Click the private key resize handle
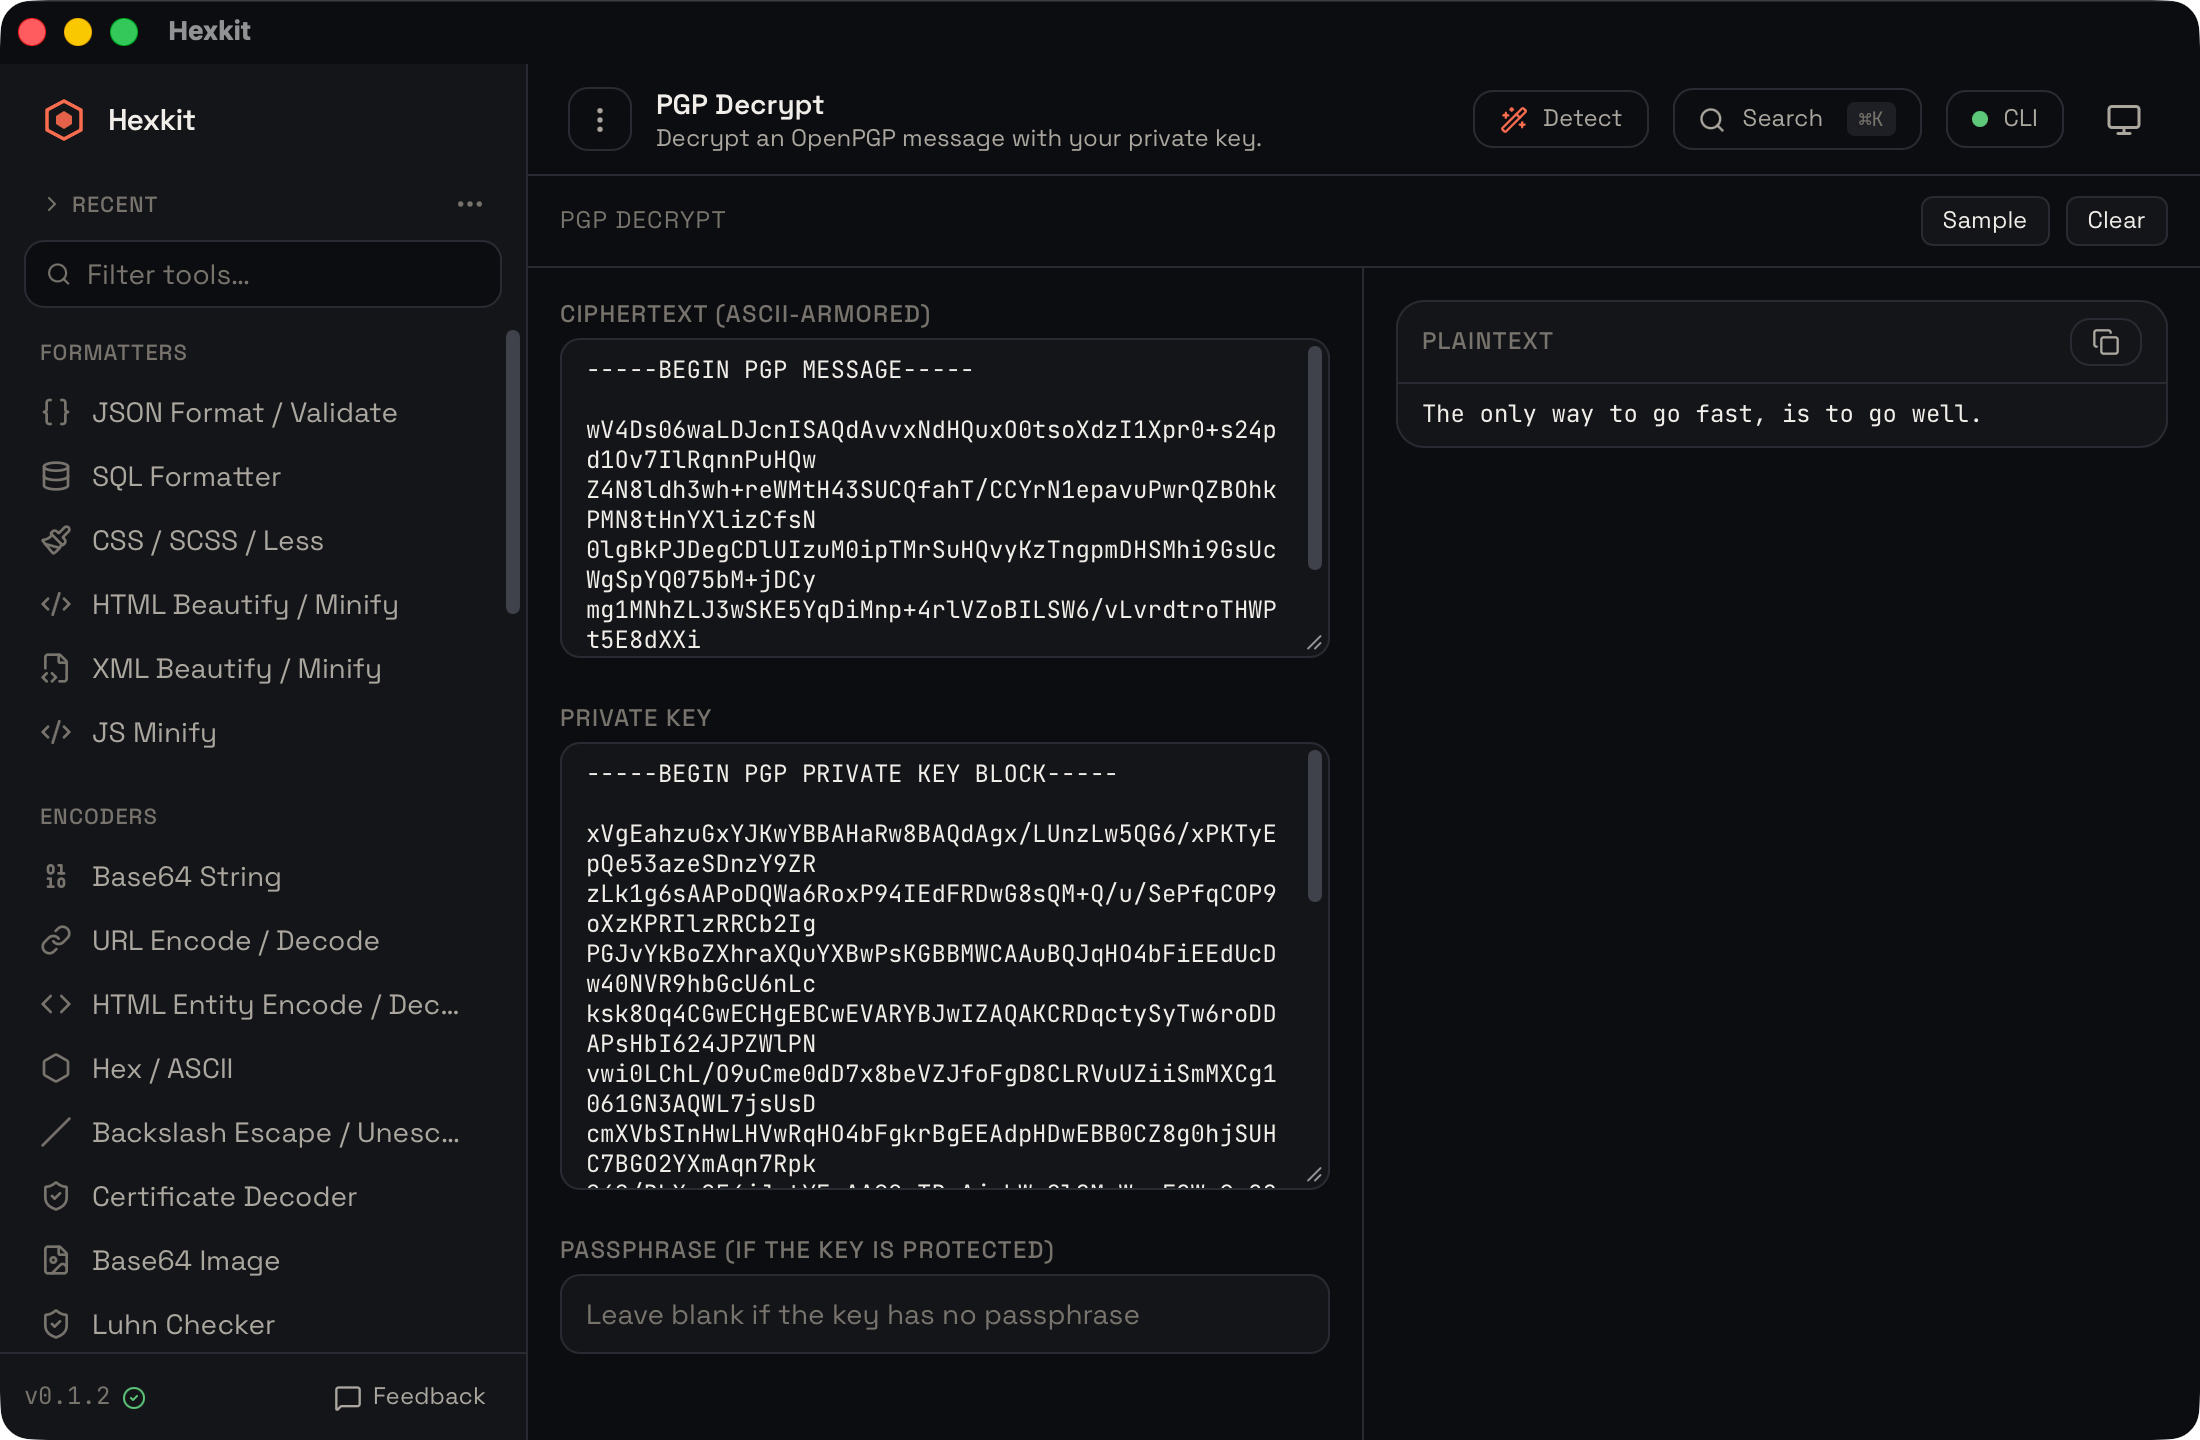Screen dimensions: 2200x1440 1315,1175
